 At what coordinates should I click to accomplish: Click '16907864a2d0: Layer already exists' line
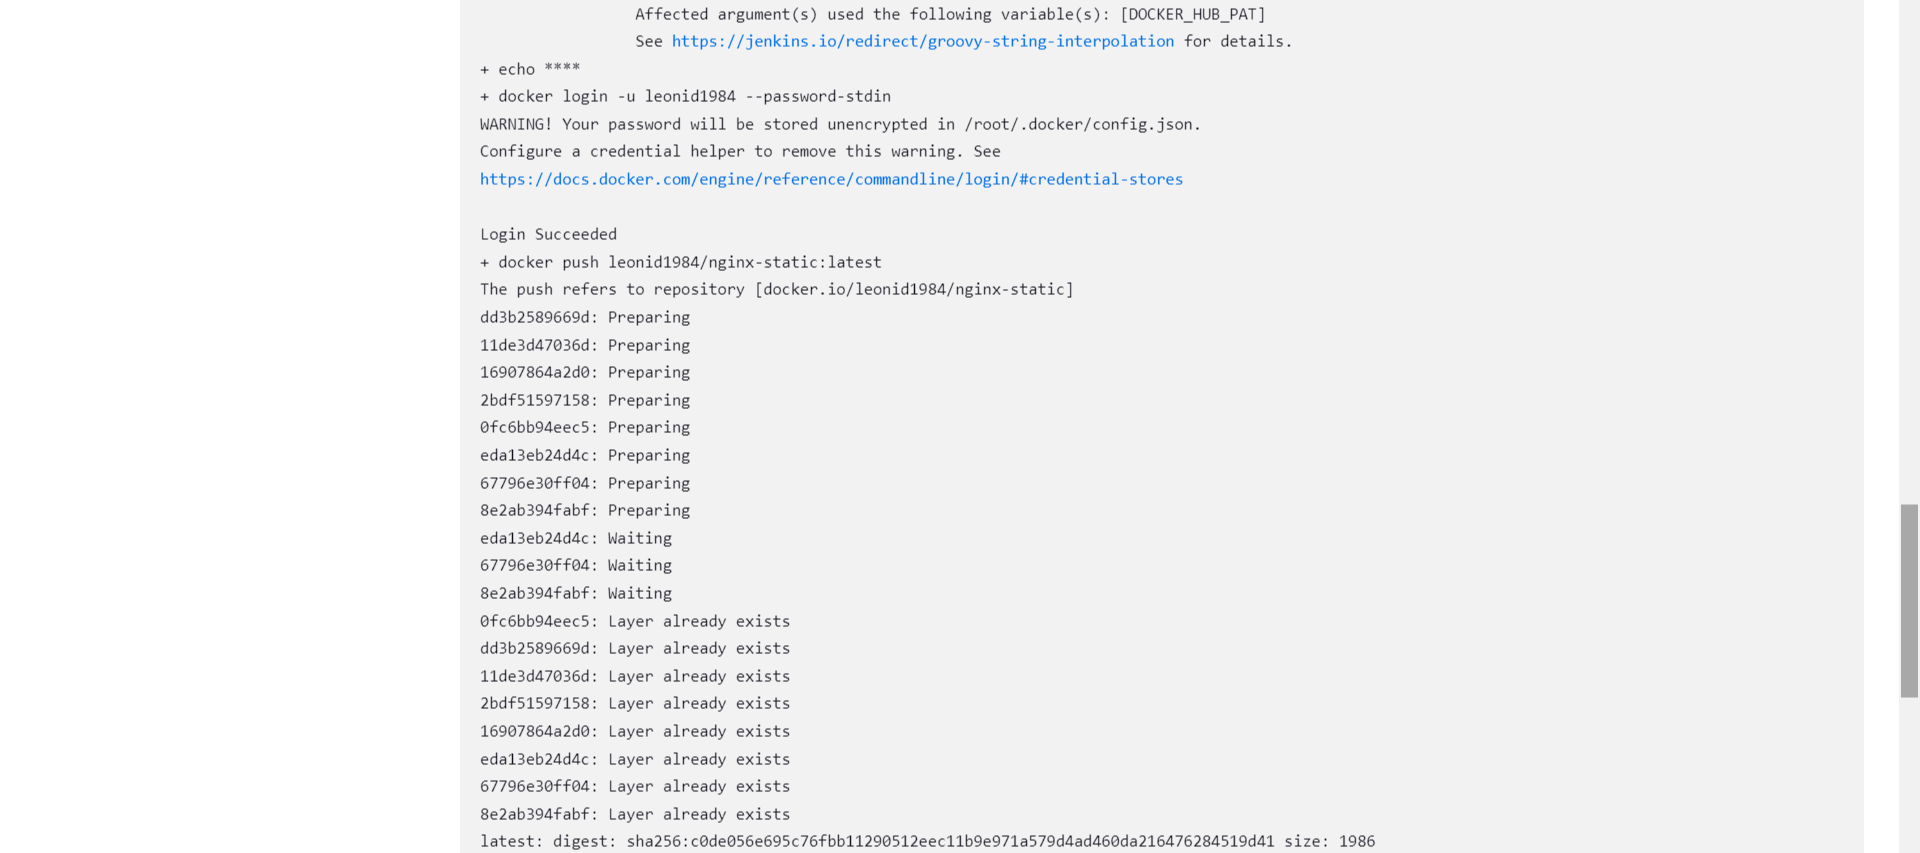[635, 731]
